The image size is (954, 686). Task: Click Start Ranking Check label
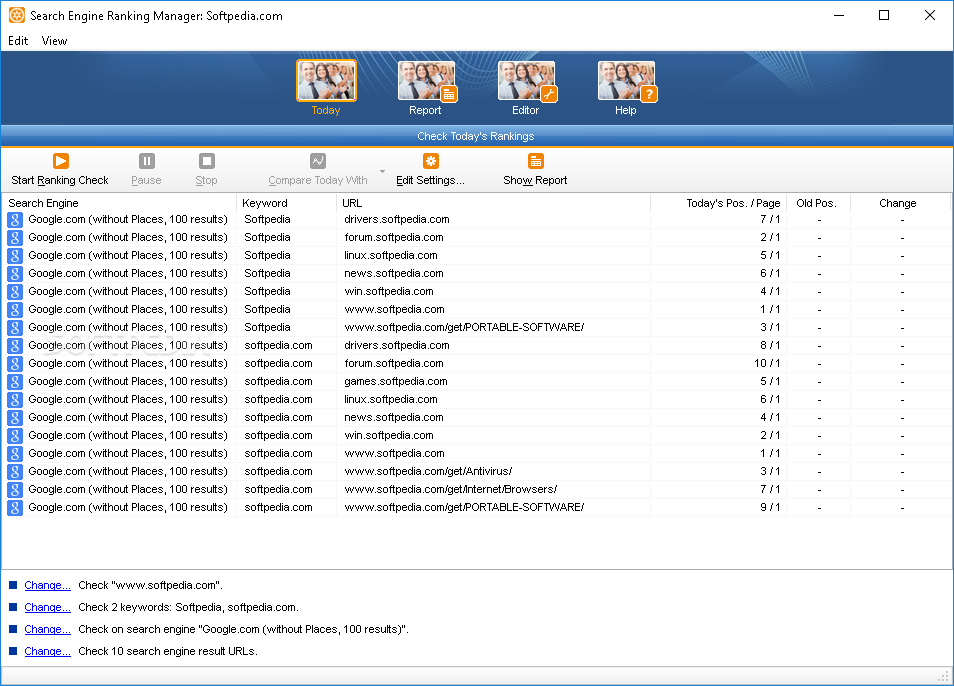click(60, 180)
